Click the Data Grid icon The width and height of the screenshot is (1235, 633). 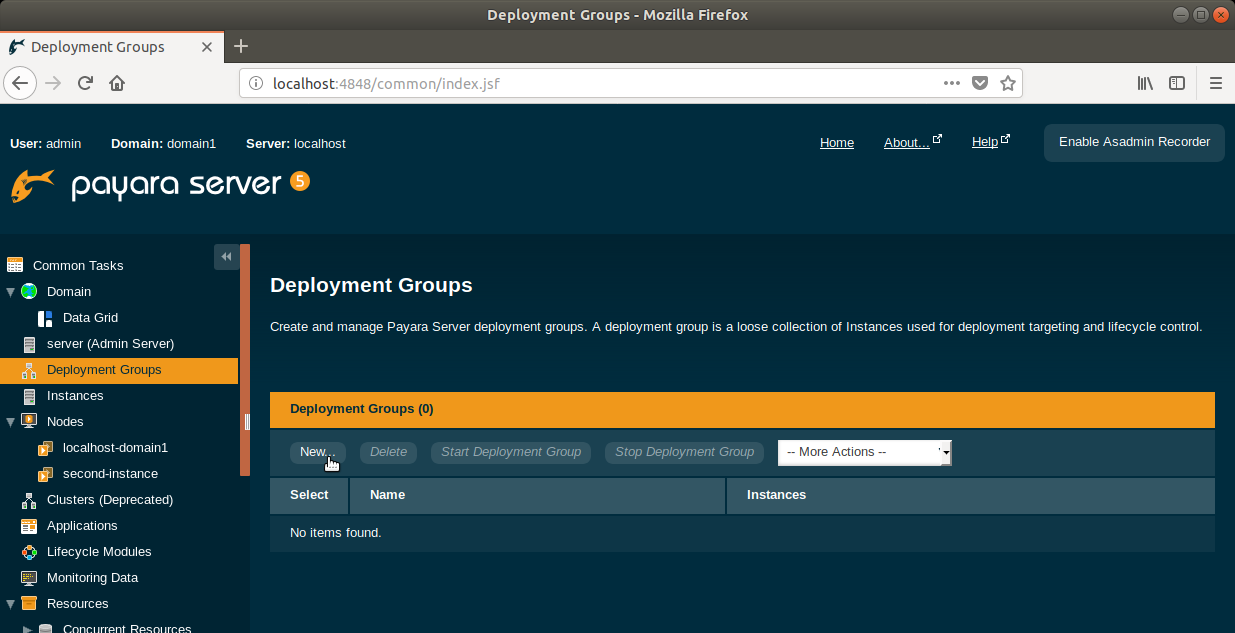tap(45, 318)
